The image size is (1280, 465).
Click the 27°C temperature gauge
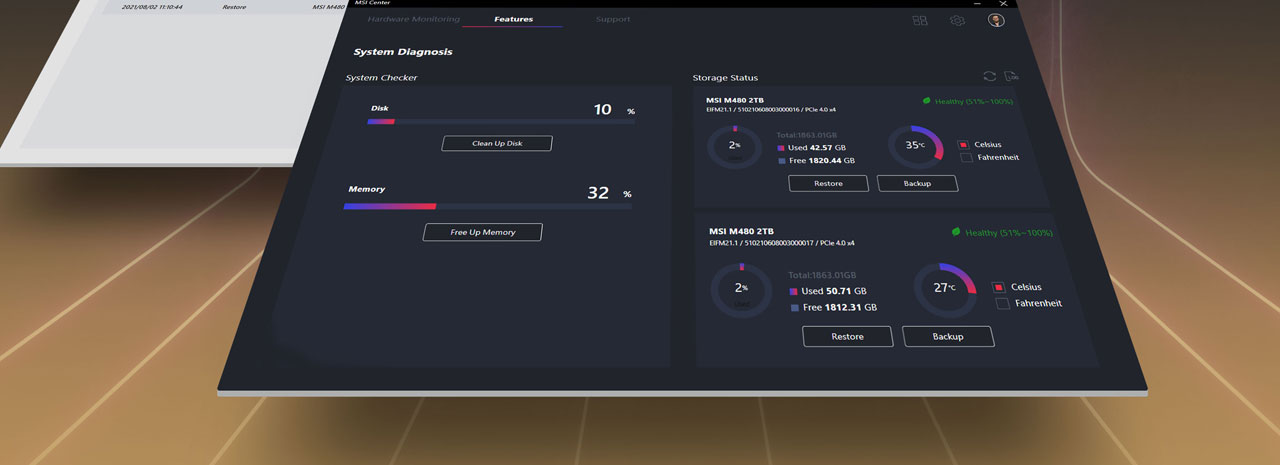pos(945,290)
